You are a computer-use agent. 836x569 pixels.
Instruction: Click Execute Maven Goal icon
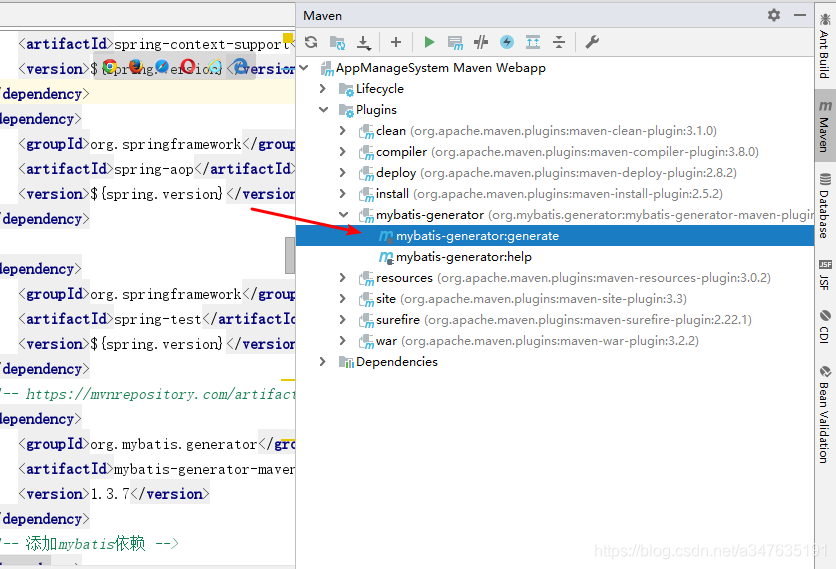point(455,43)
